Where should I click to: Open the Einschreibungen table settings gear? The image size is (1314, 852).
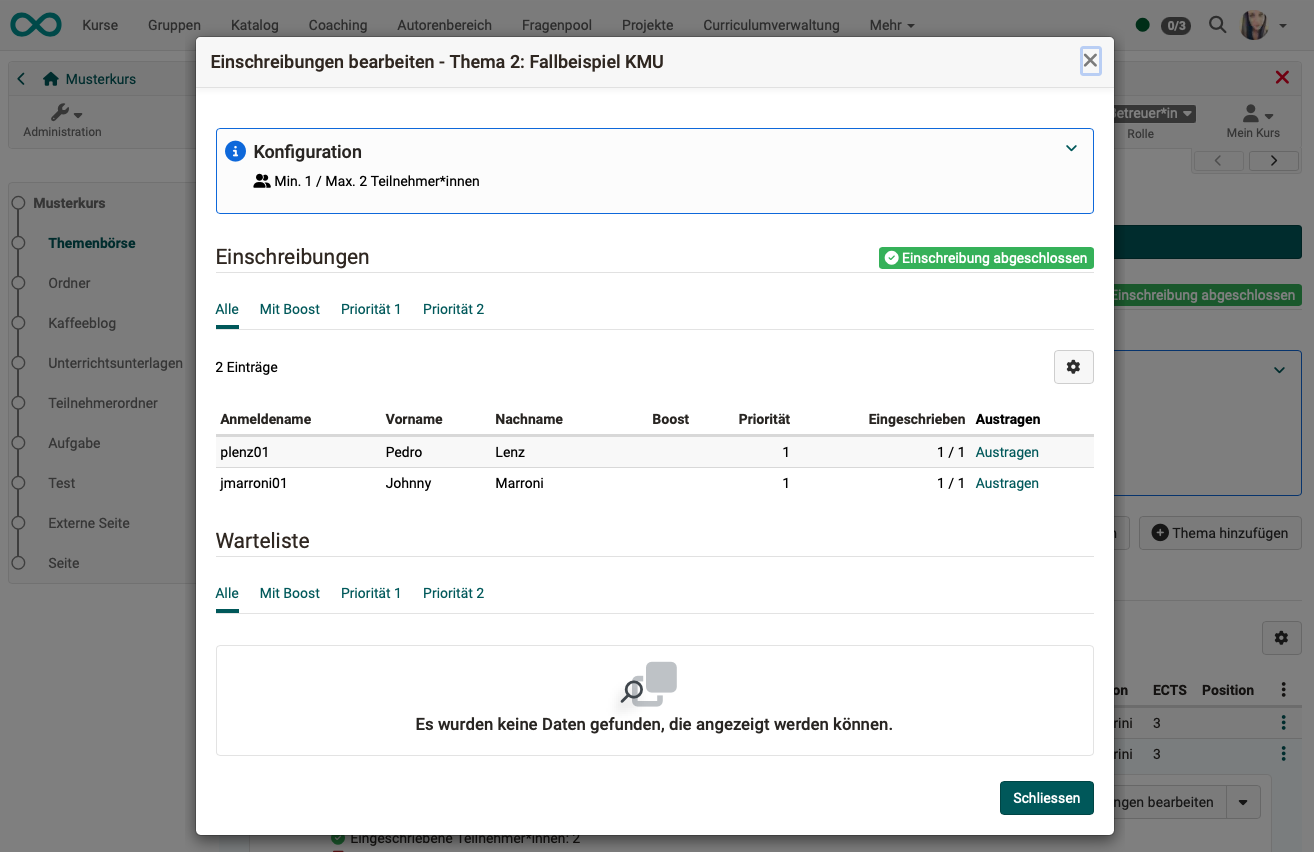[x=1073, y=367]
